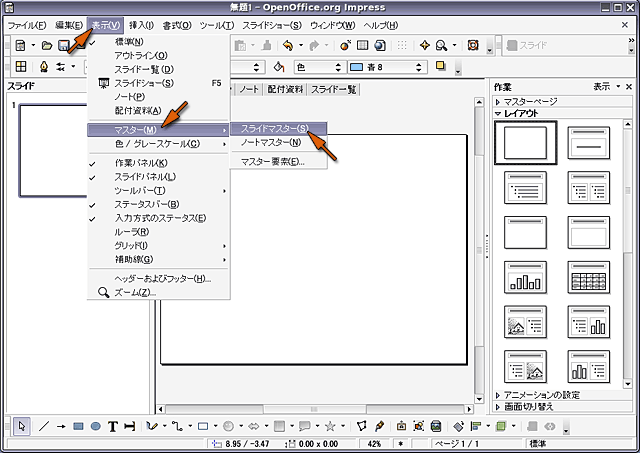The image size is (640, 453).
Task: Toggle ステータスバー (Status Bar) check item
Action: (145, 204)
